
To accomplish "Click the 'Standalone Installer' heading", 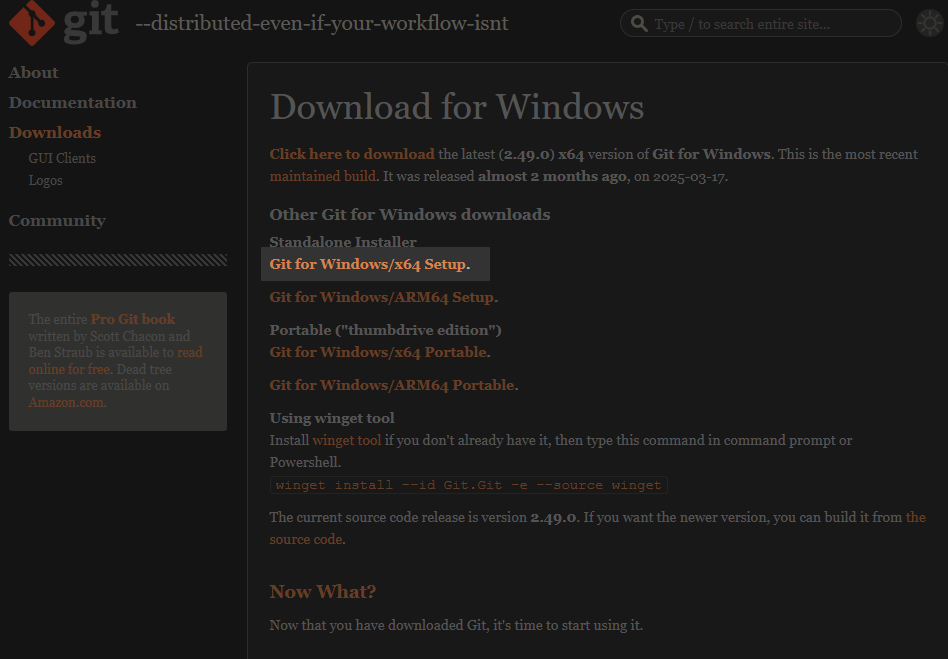I will pos(343,242).
